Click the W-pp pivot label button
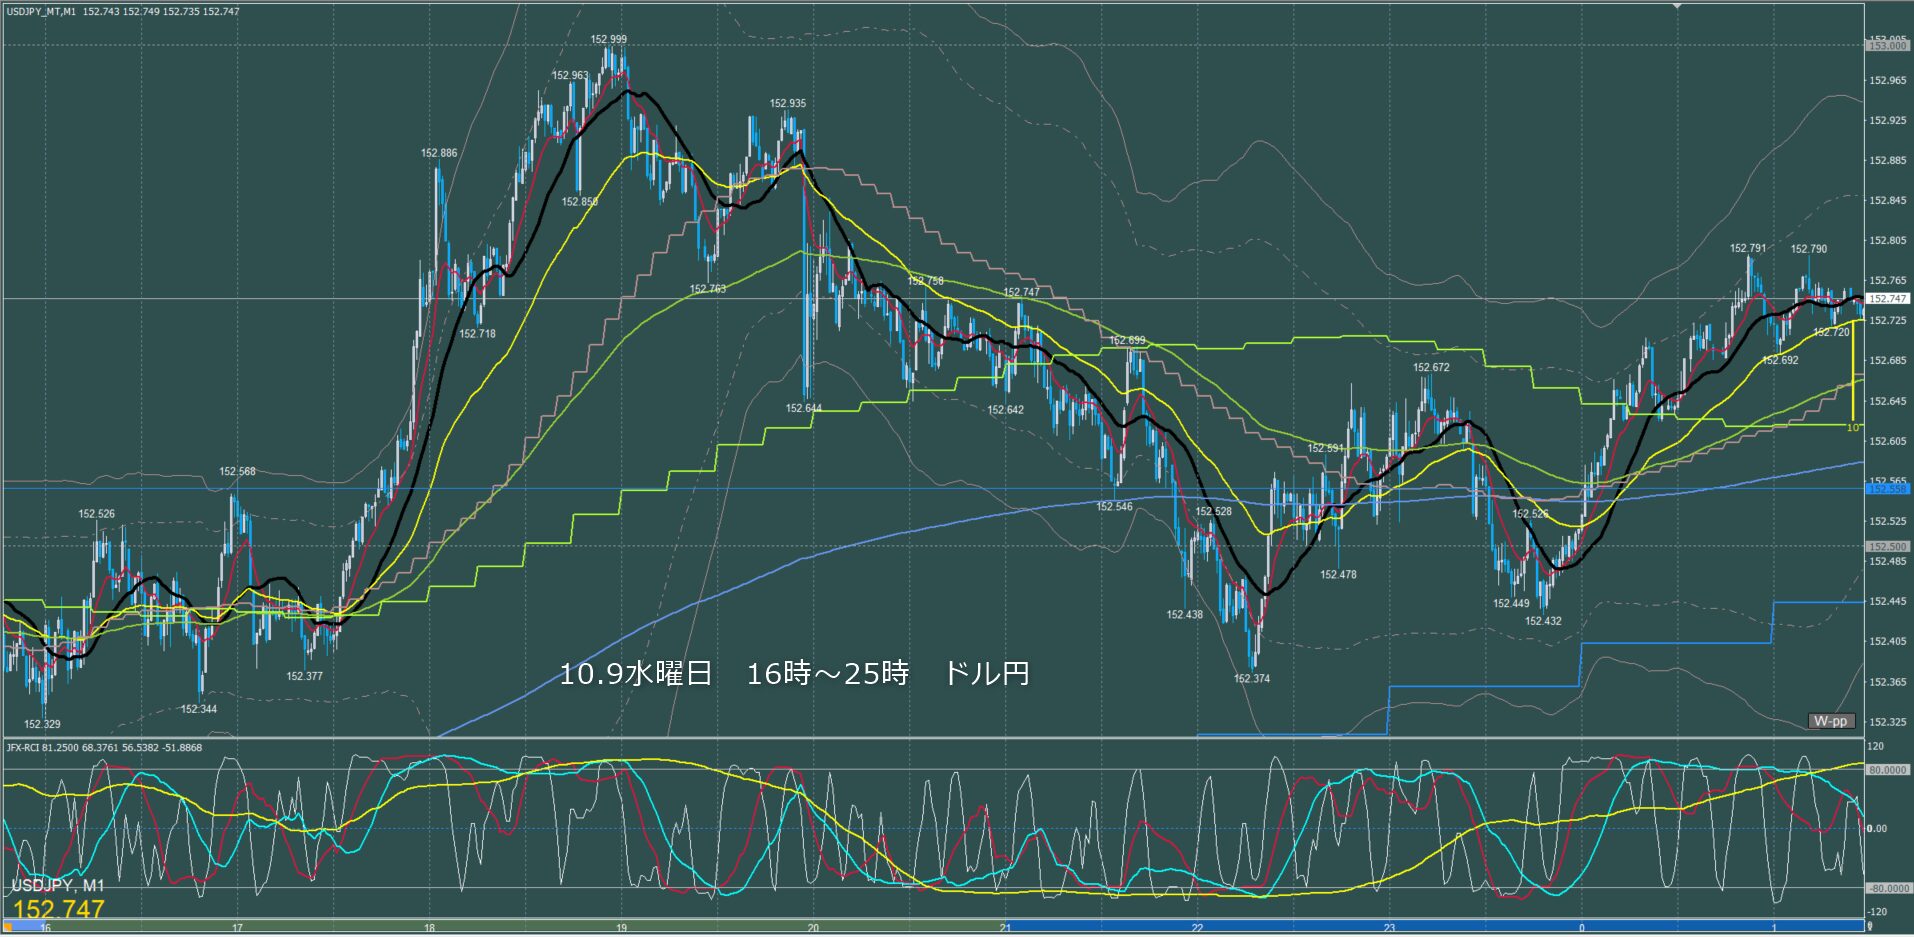1914x937 pixels. (1831, 721)
